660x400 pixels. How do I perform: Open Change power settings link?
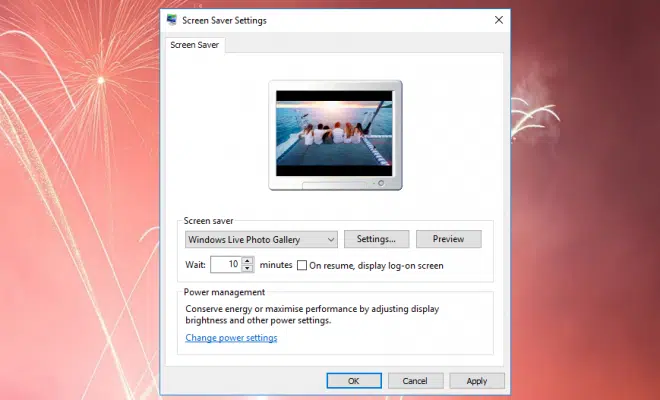click(231, 338)
